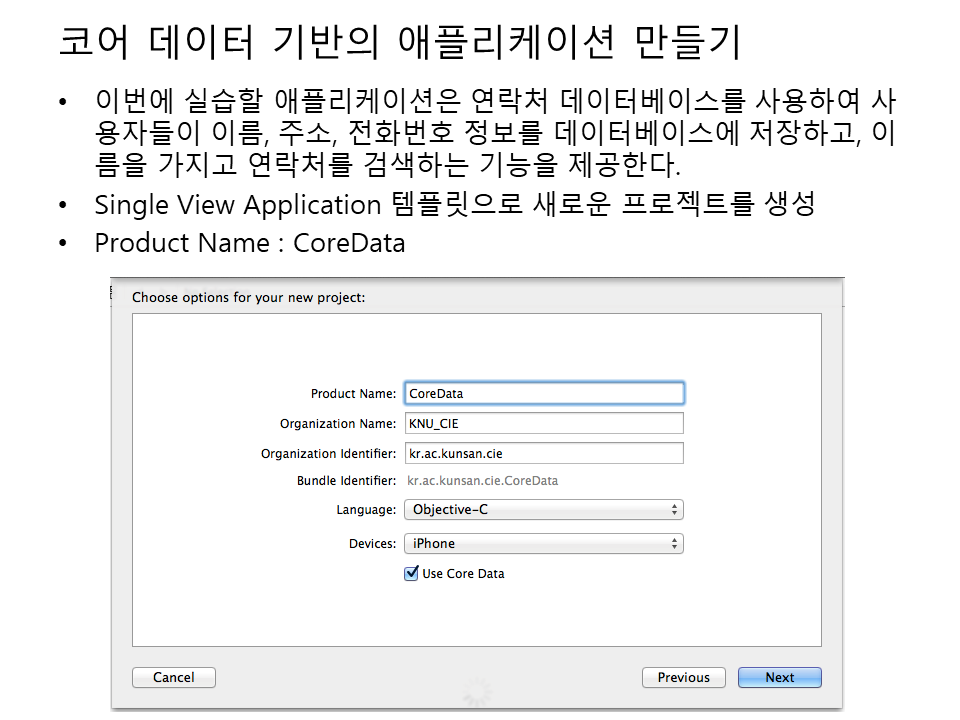This screenshot has width=960, height=720.
Task: Click the 'Organization Identifier:' form label
Action: click(x=329, y=454)
